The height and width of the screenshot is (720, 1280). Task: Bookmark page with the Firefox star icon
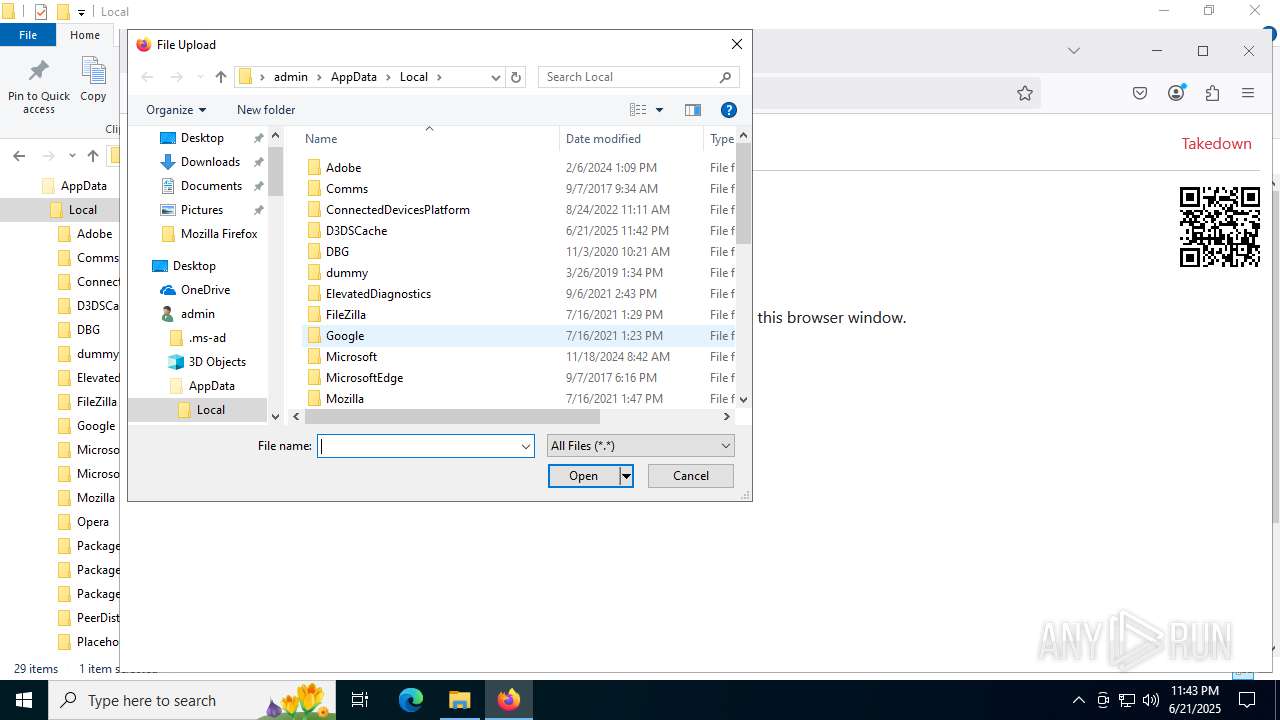1025,93
